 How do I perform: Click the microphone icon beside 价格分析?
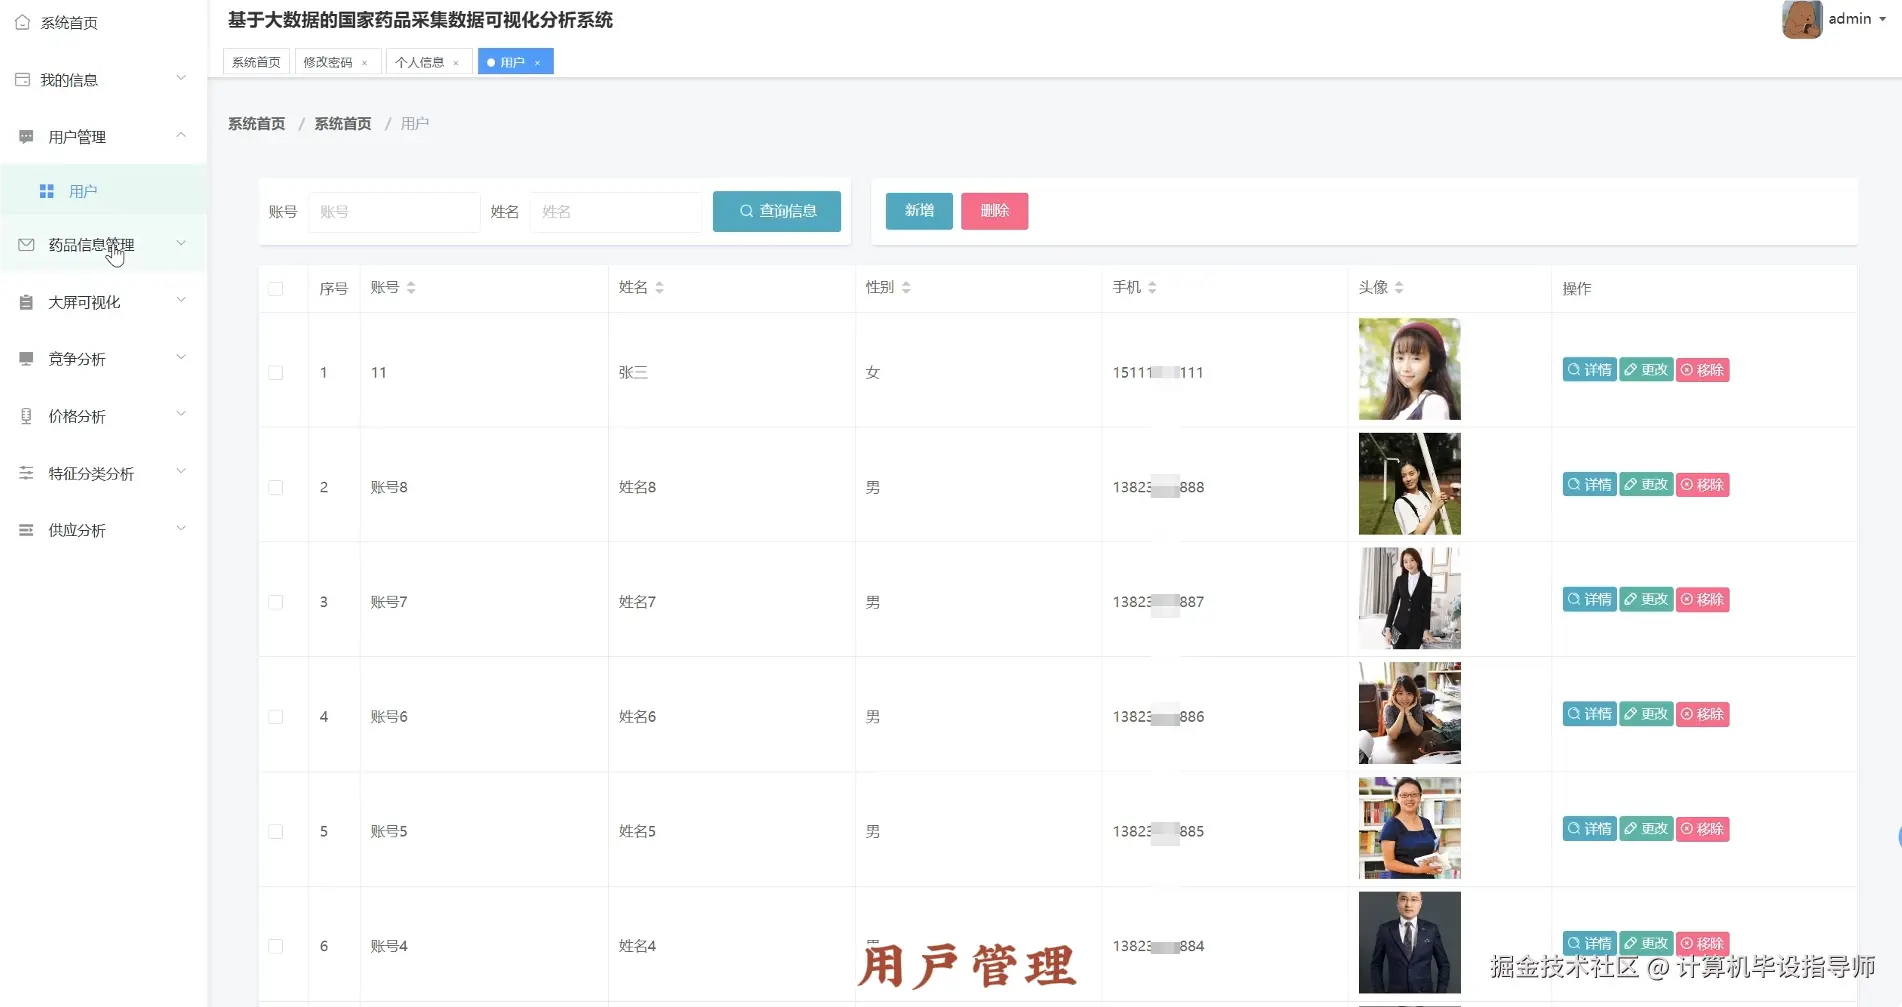(x=26, y=416)
